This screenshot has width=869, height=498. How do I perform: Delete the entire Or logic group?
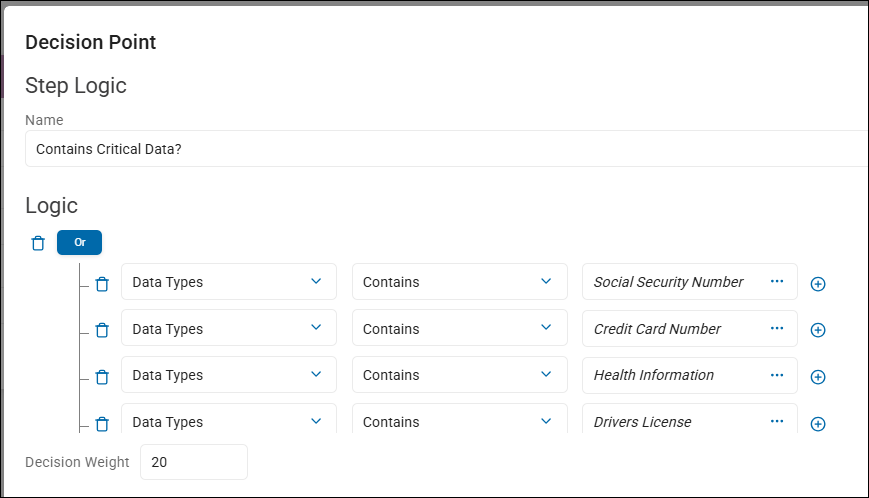tap(38, 243)
